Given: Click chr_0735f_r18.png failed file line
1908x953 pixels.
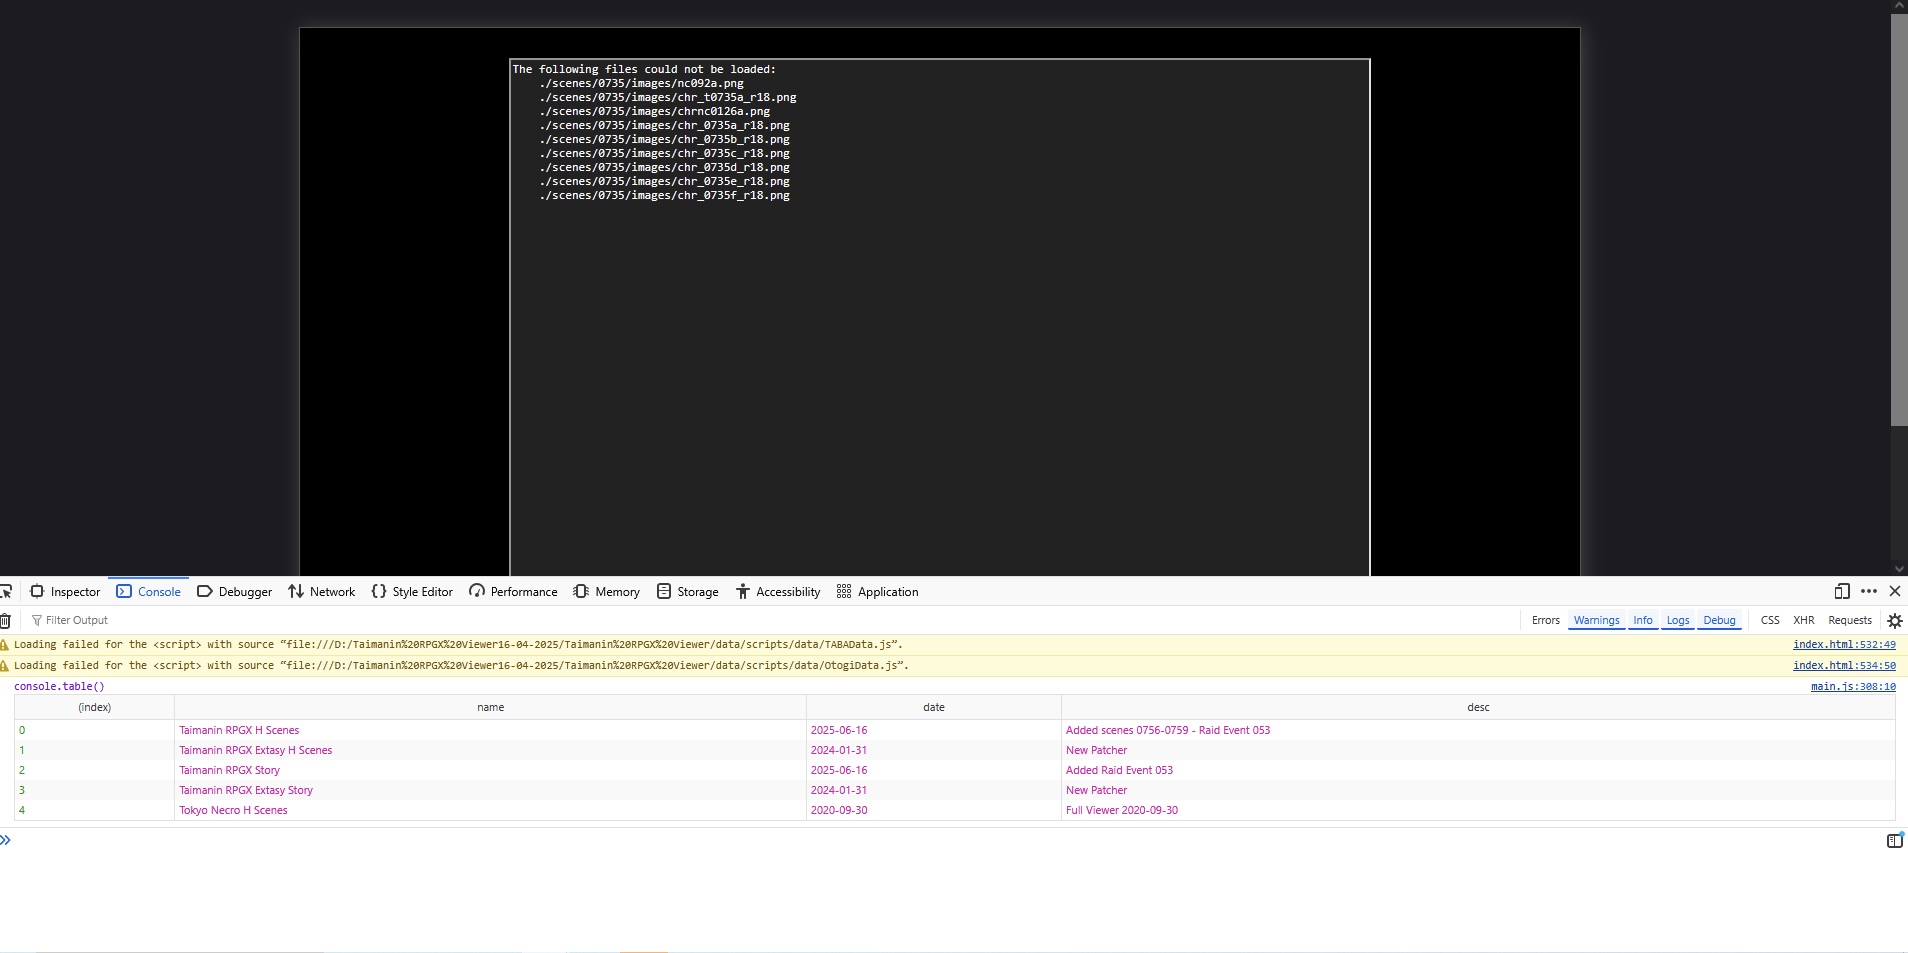Looking at the screenshot, I should pyautogui.click(x=664, y=195).
